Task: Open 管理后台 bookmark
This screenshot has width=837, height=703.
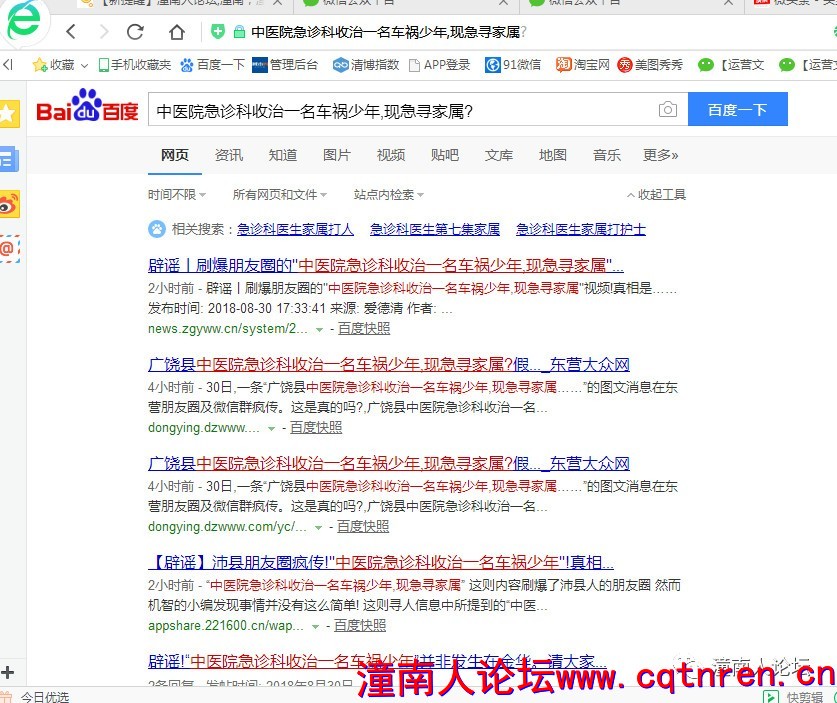Action: coord(285,65)
